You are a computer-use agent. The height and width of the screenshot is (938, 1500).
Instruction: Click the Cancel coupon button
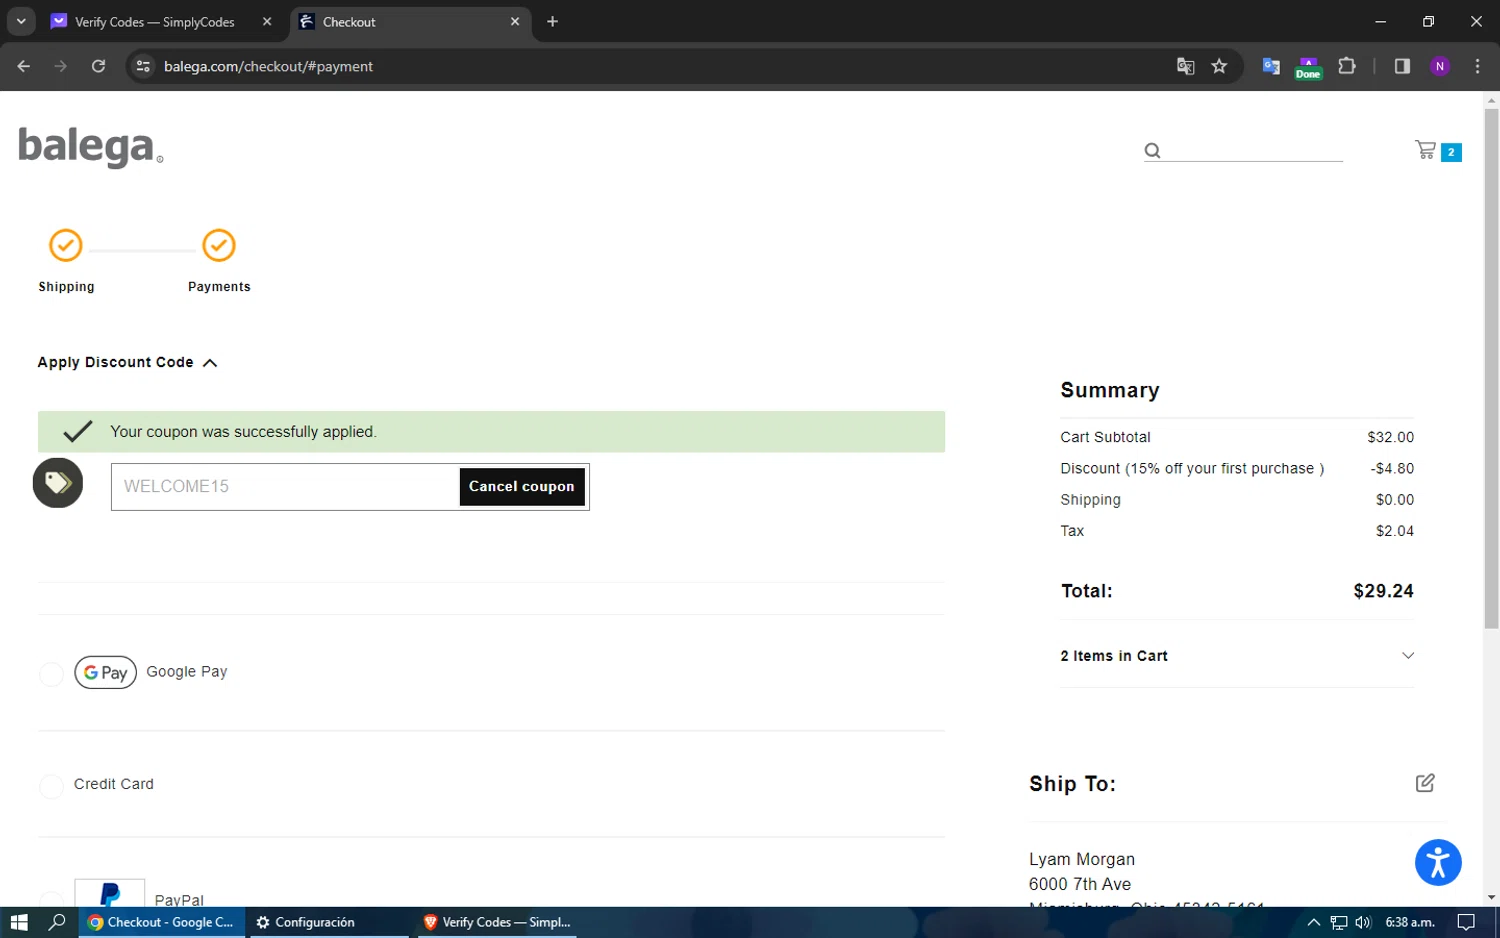click(x=522, y=487)
